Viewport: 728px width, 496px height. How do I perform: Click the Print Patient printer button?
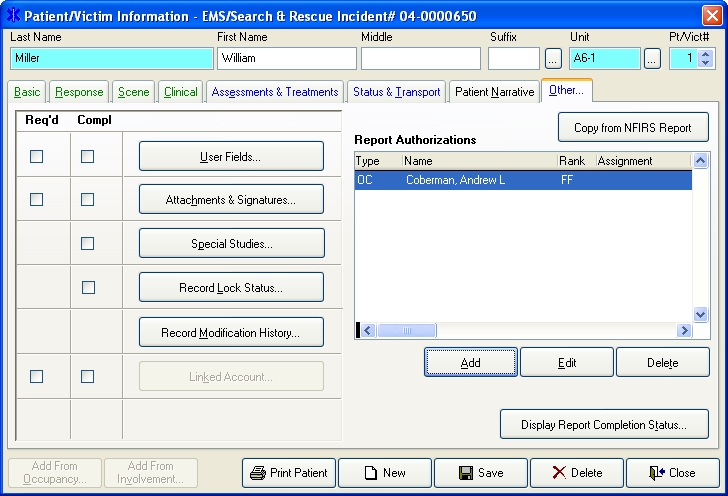click(x=288, y=473)
